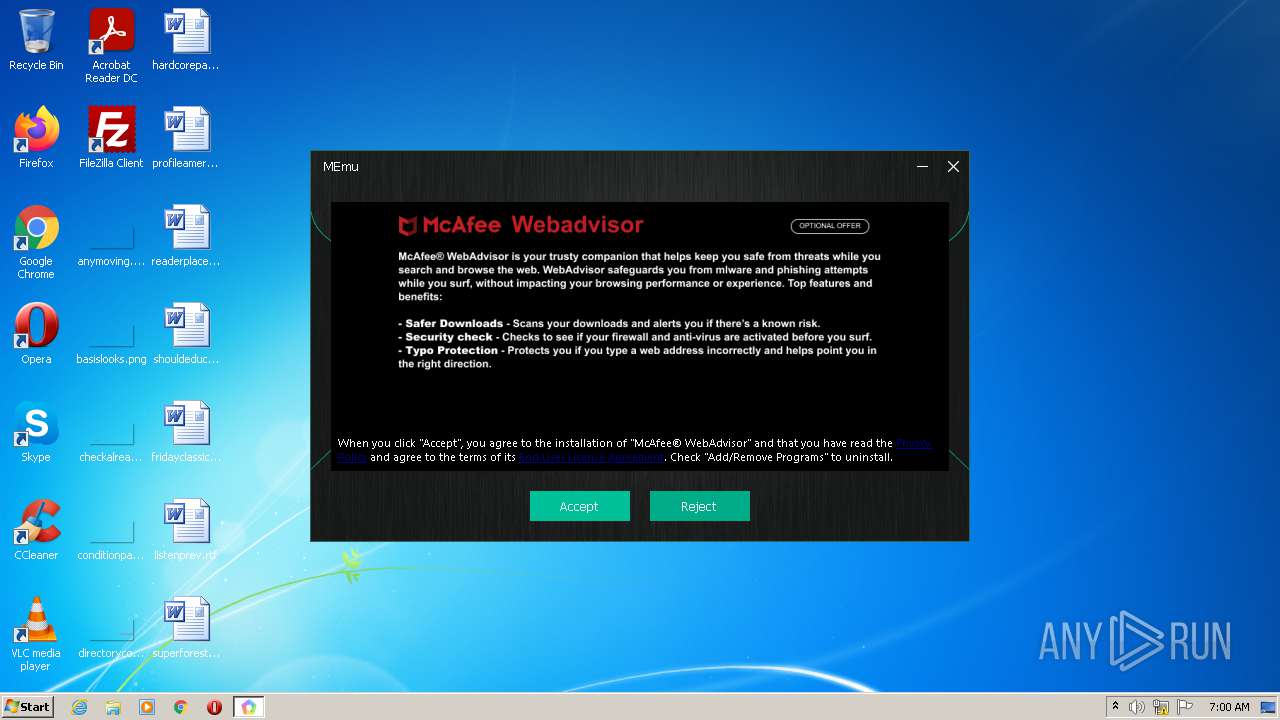Switch to MEmu installer taskbar button
The height and width of the screenshot is (720, 1280).
[x=249, y=707]
